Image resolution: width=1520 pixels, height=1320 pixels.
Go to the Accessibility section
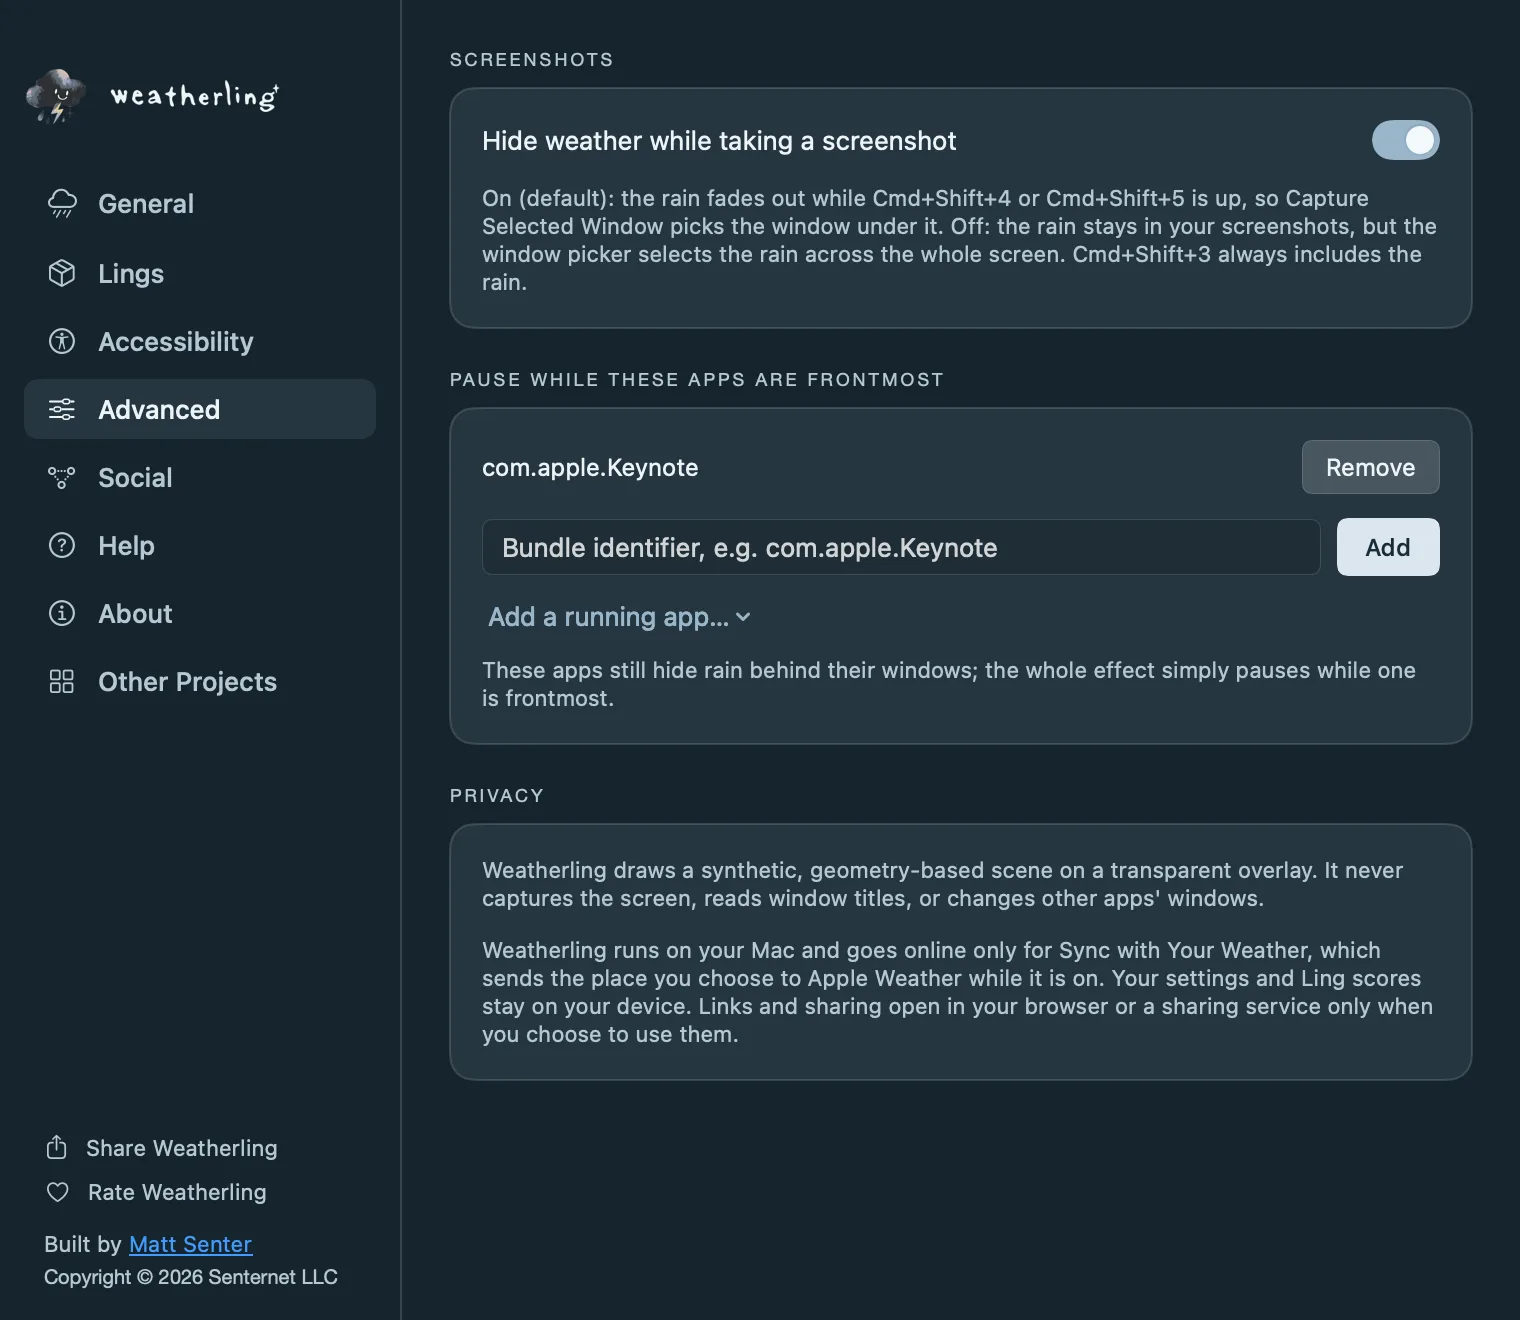pos(200,341)
